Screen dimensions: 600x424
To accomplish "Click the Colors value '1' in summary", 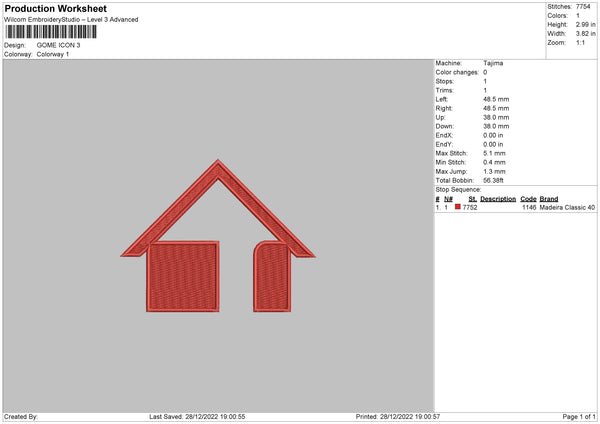I will pyautogui.click(x=578, y=16).
